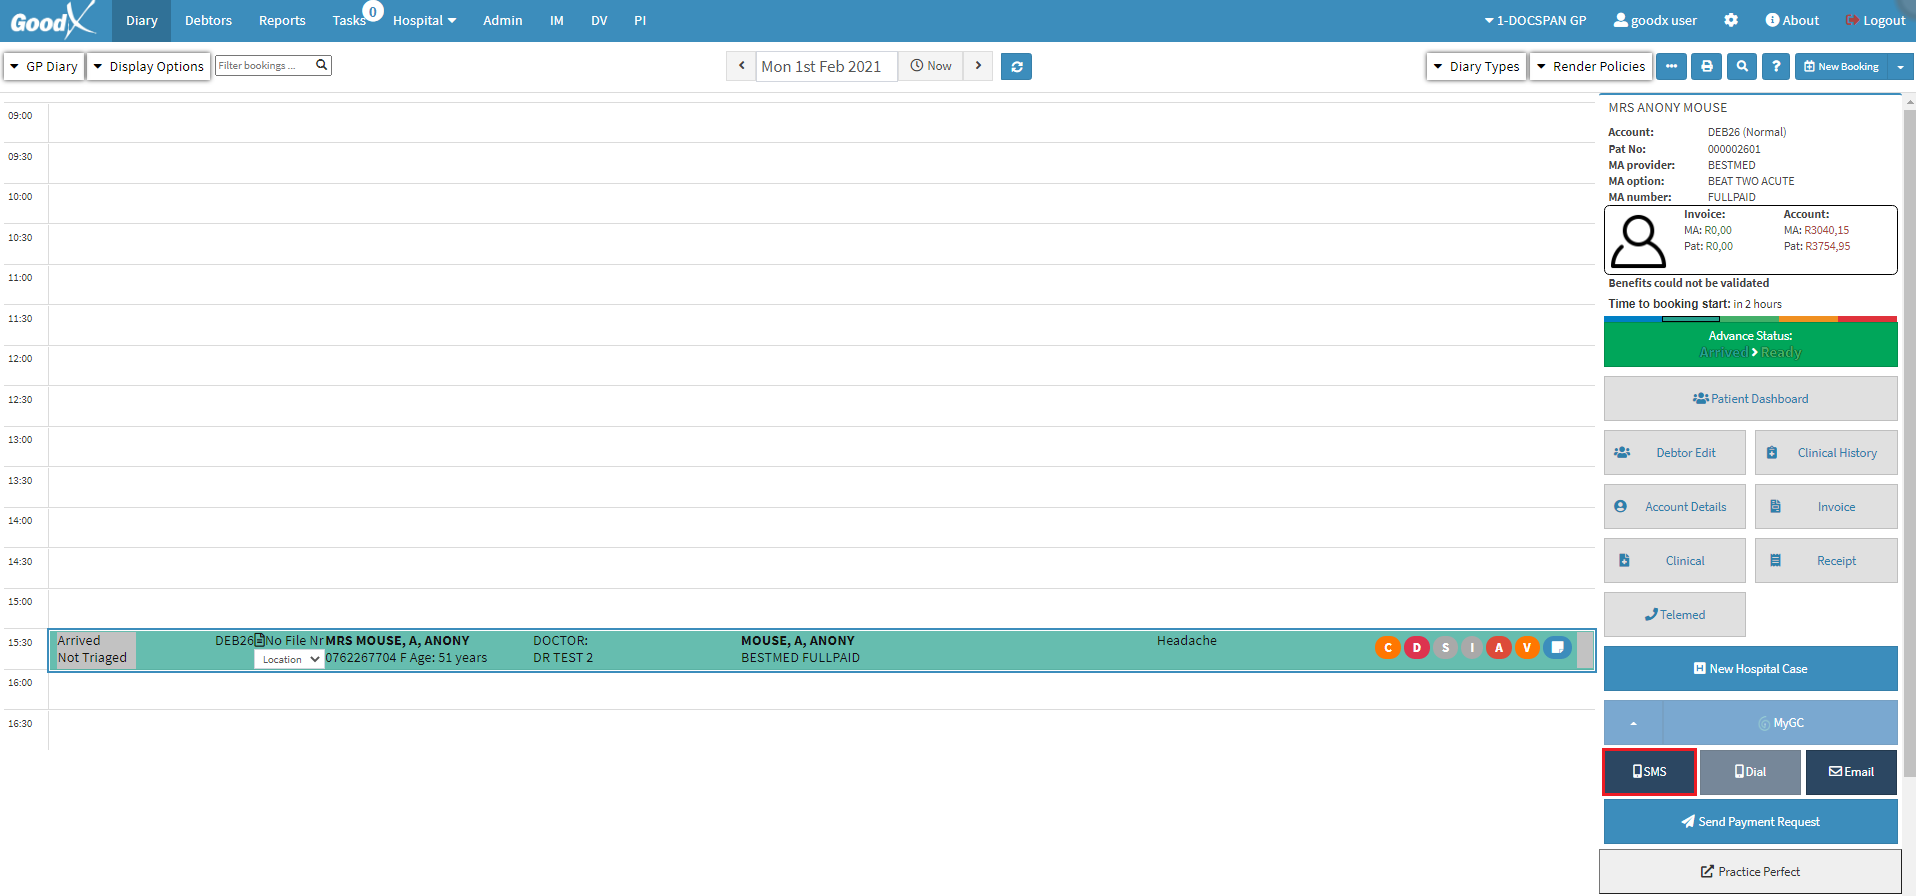Click the magnifier search button in toolbar

[1742, 66]
